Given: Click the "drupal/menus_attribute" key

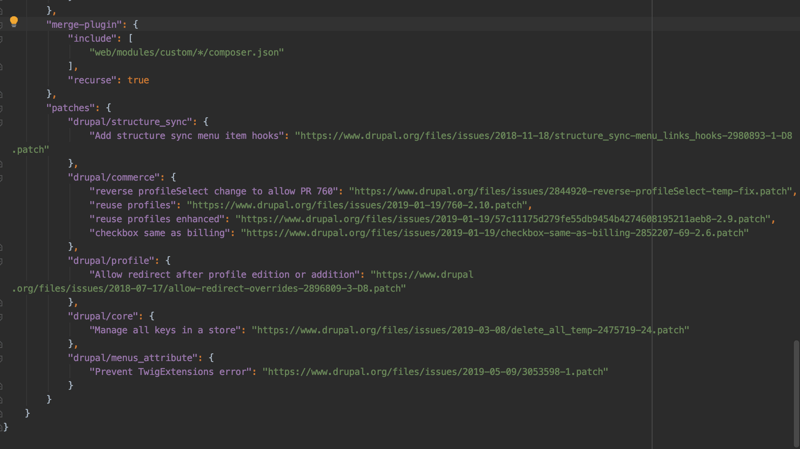Looking at the screenshot, I should (135, 358).
